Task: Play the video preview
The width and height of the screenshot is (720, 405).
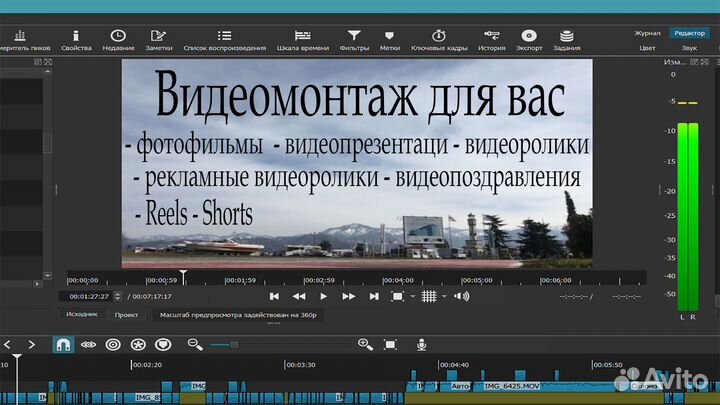Action: [323, 297]
